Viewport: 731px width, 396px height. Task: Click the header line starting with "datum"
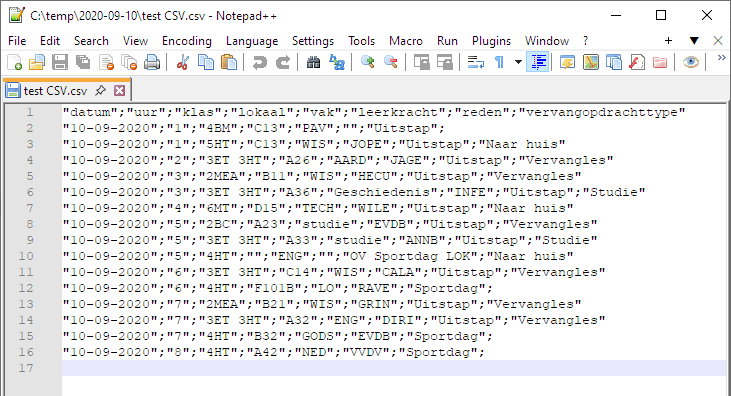tap(374, 112)
